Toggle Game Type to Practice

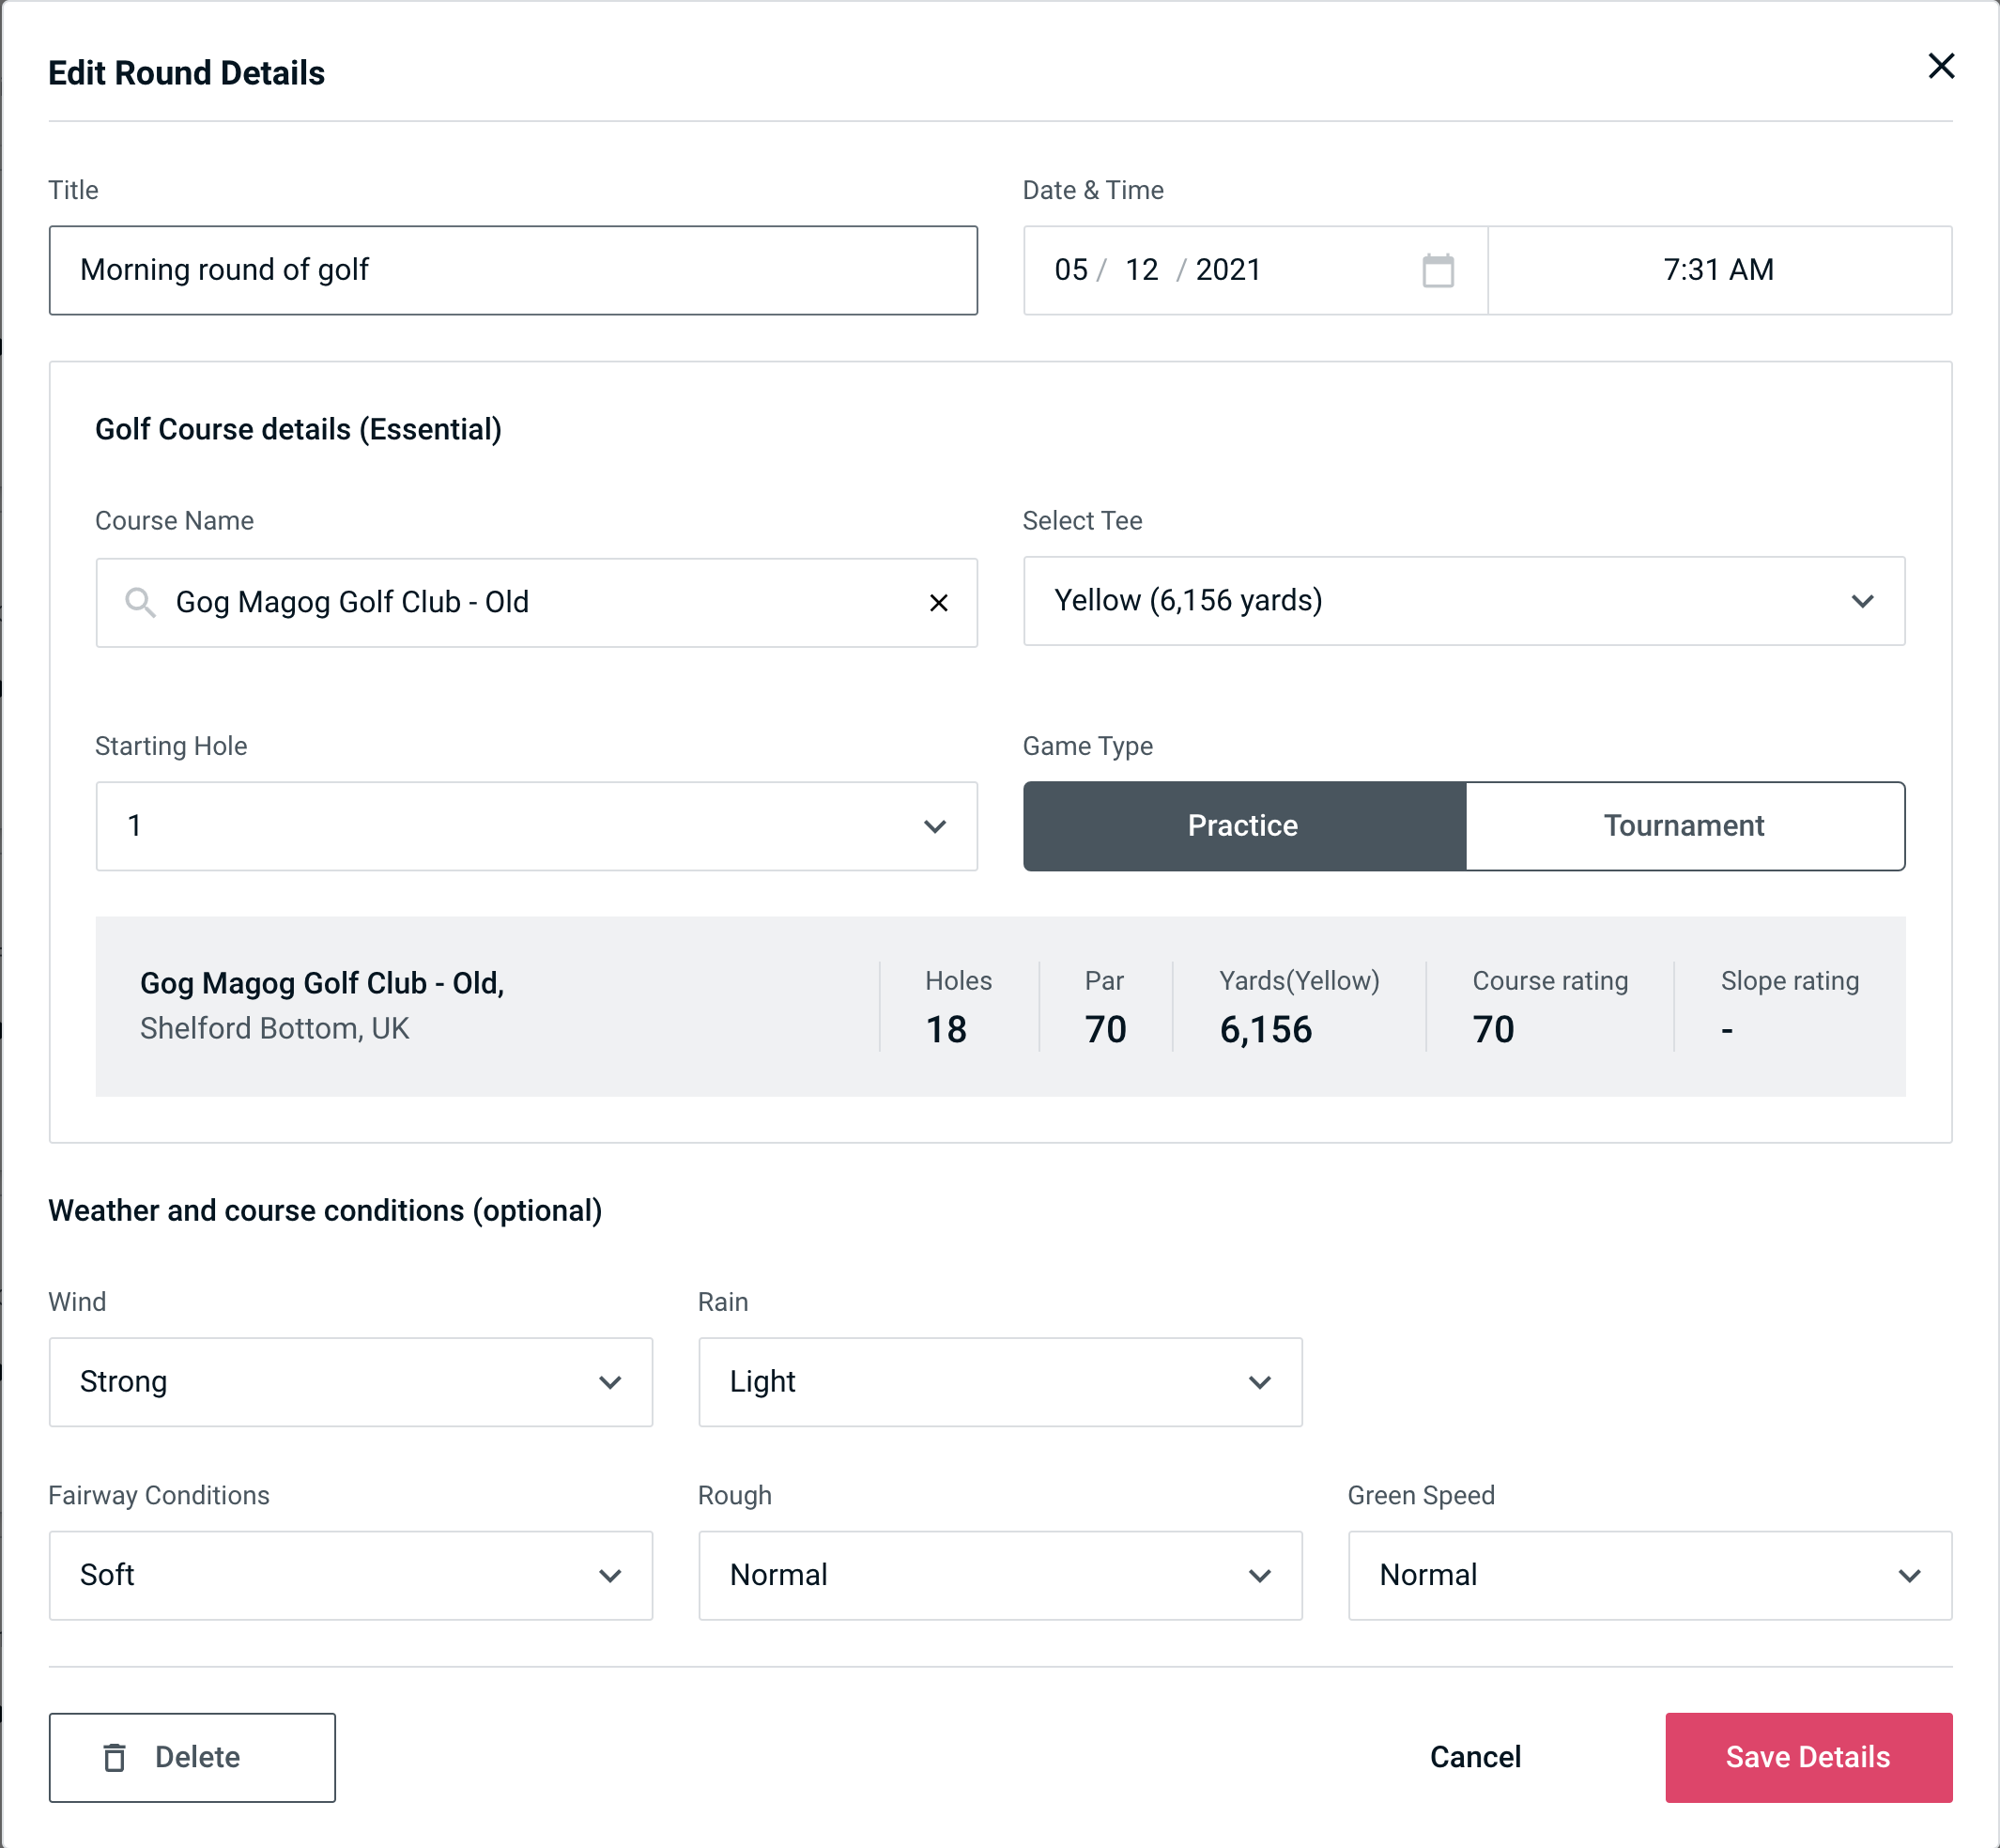tap(1242, 825)
